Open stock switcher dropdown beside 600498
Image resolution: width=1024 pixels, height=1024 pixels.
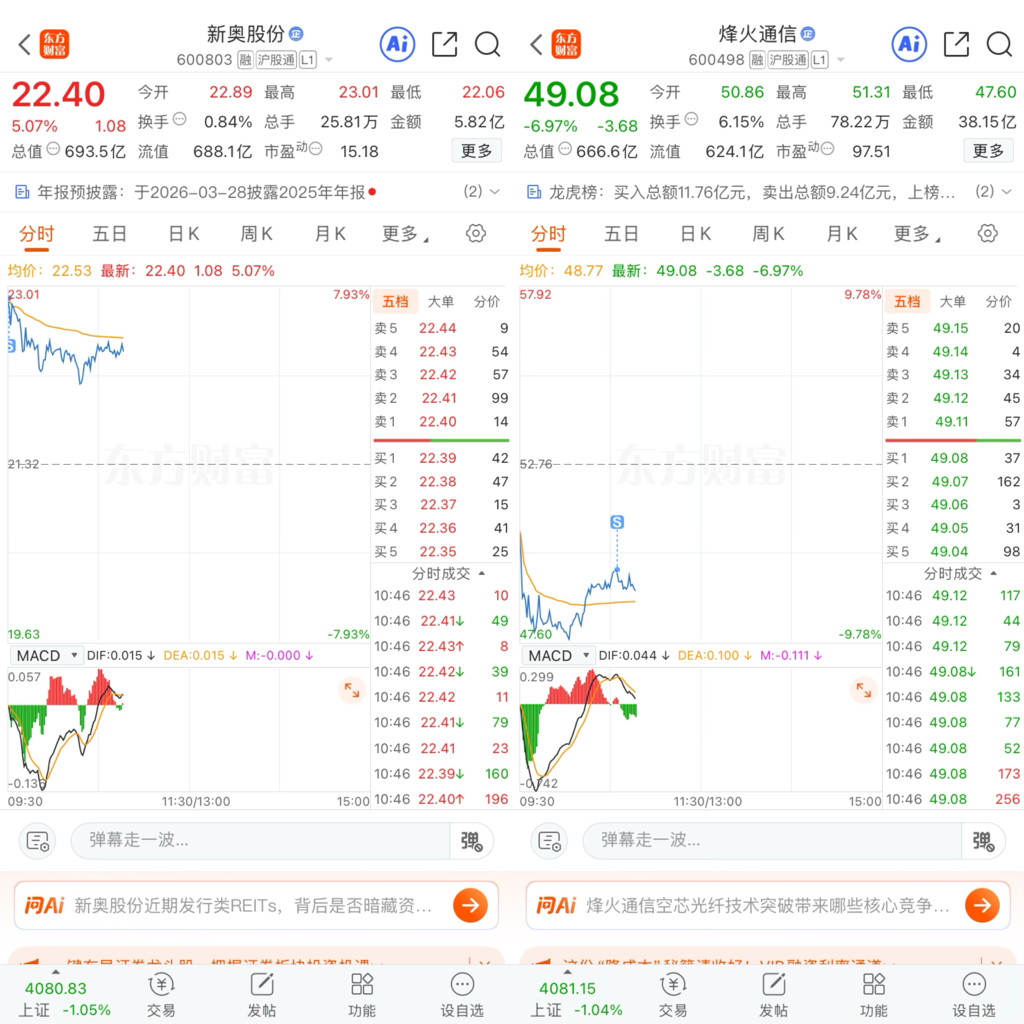(841, 60)
